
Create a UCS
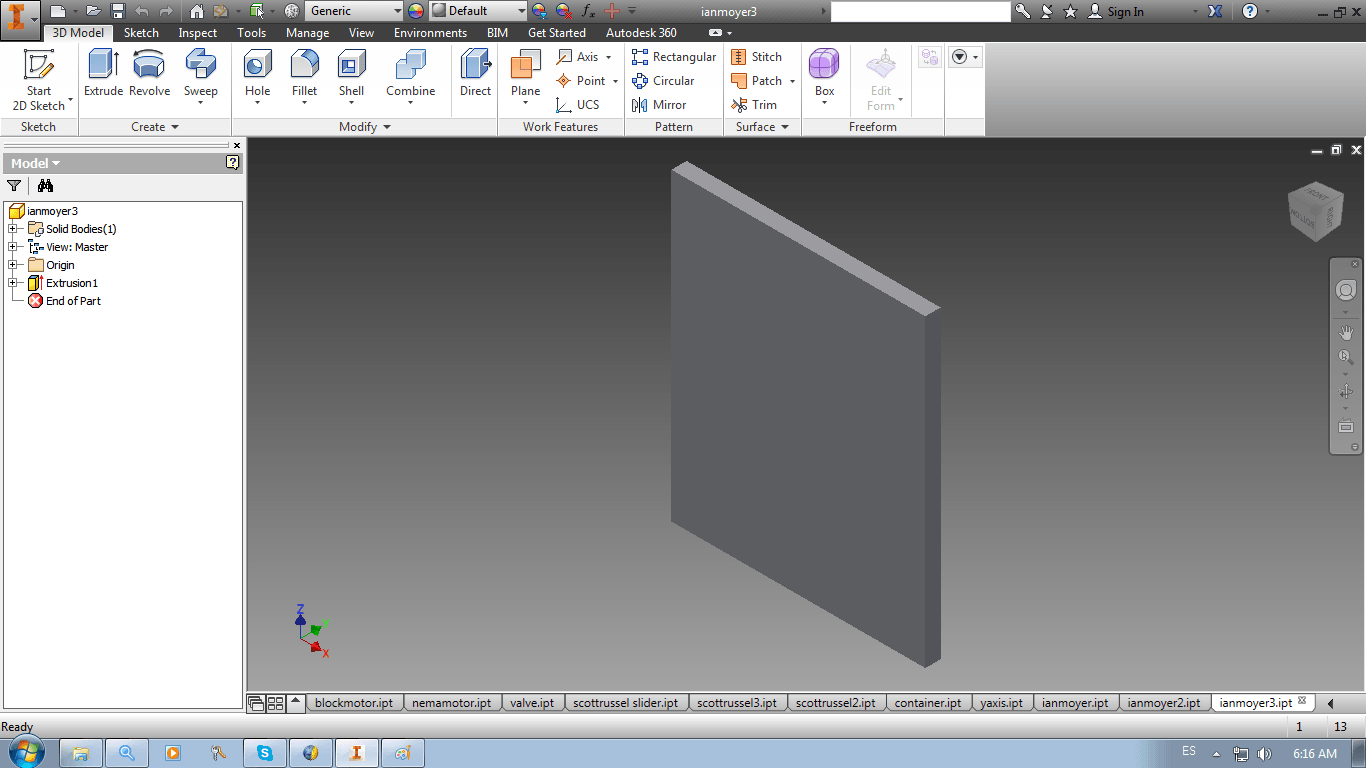point(578,105)
